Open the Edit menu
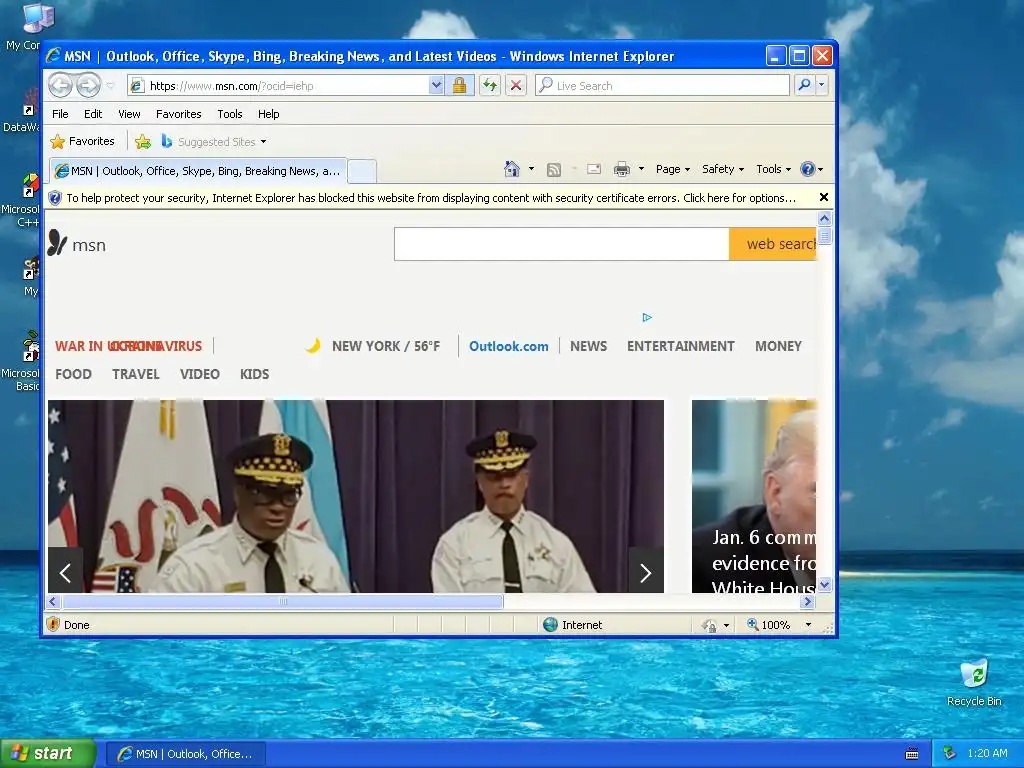The width and height of the screenshot is (1024, 768). point(93,114)
